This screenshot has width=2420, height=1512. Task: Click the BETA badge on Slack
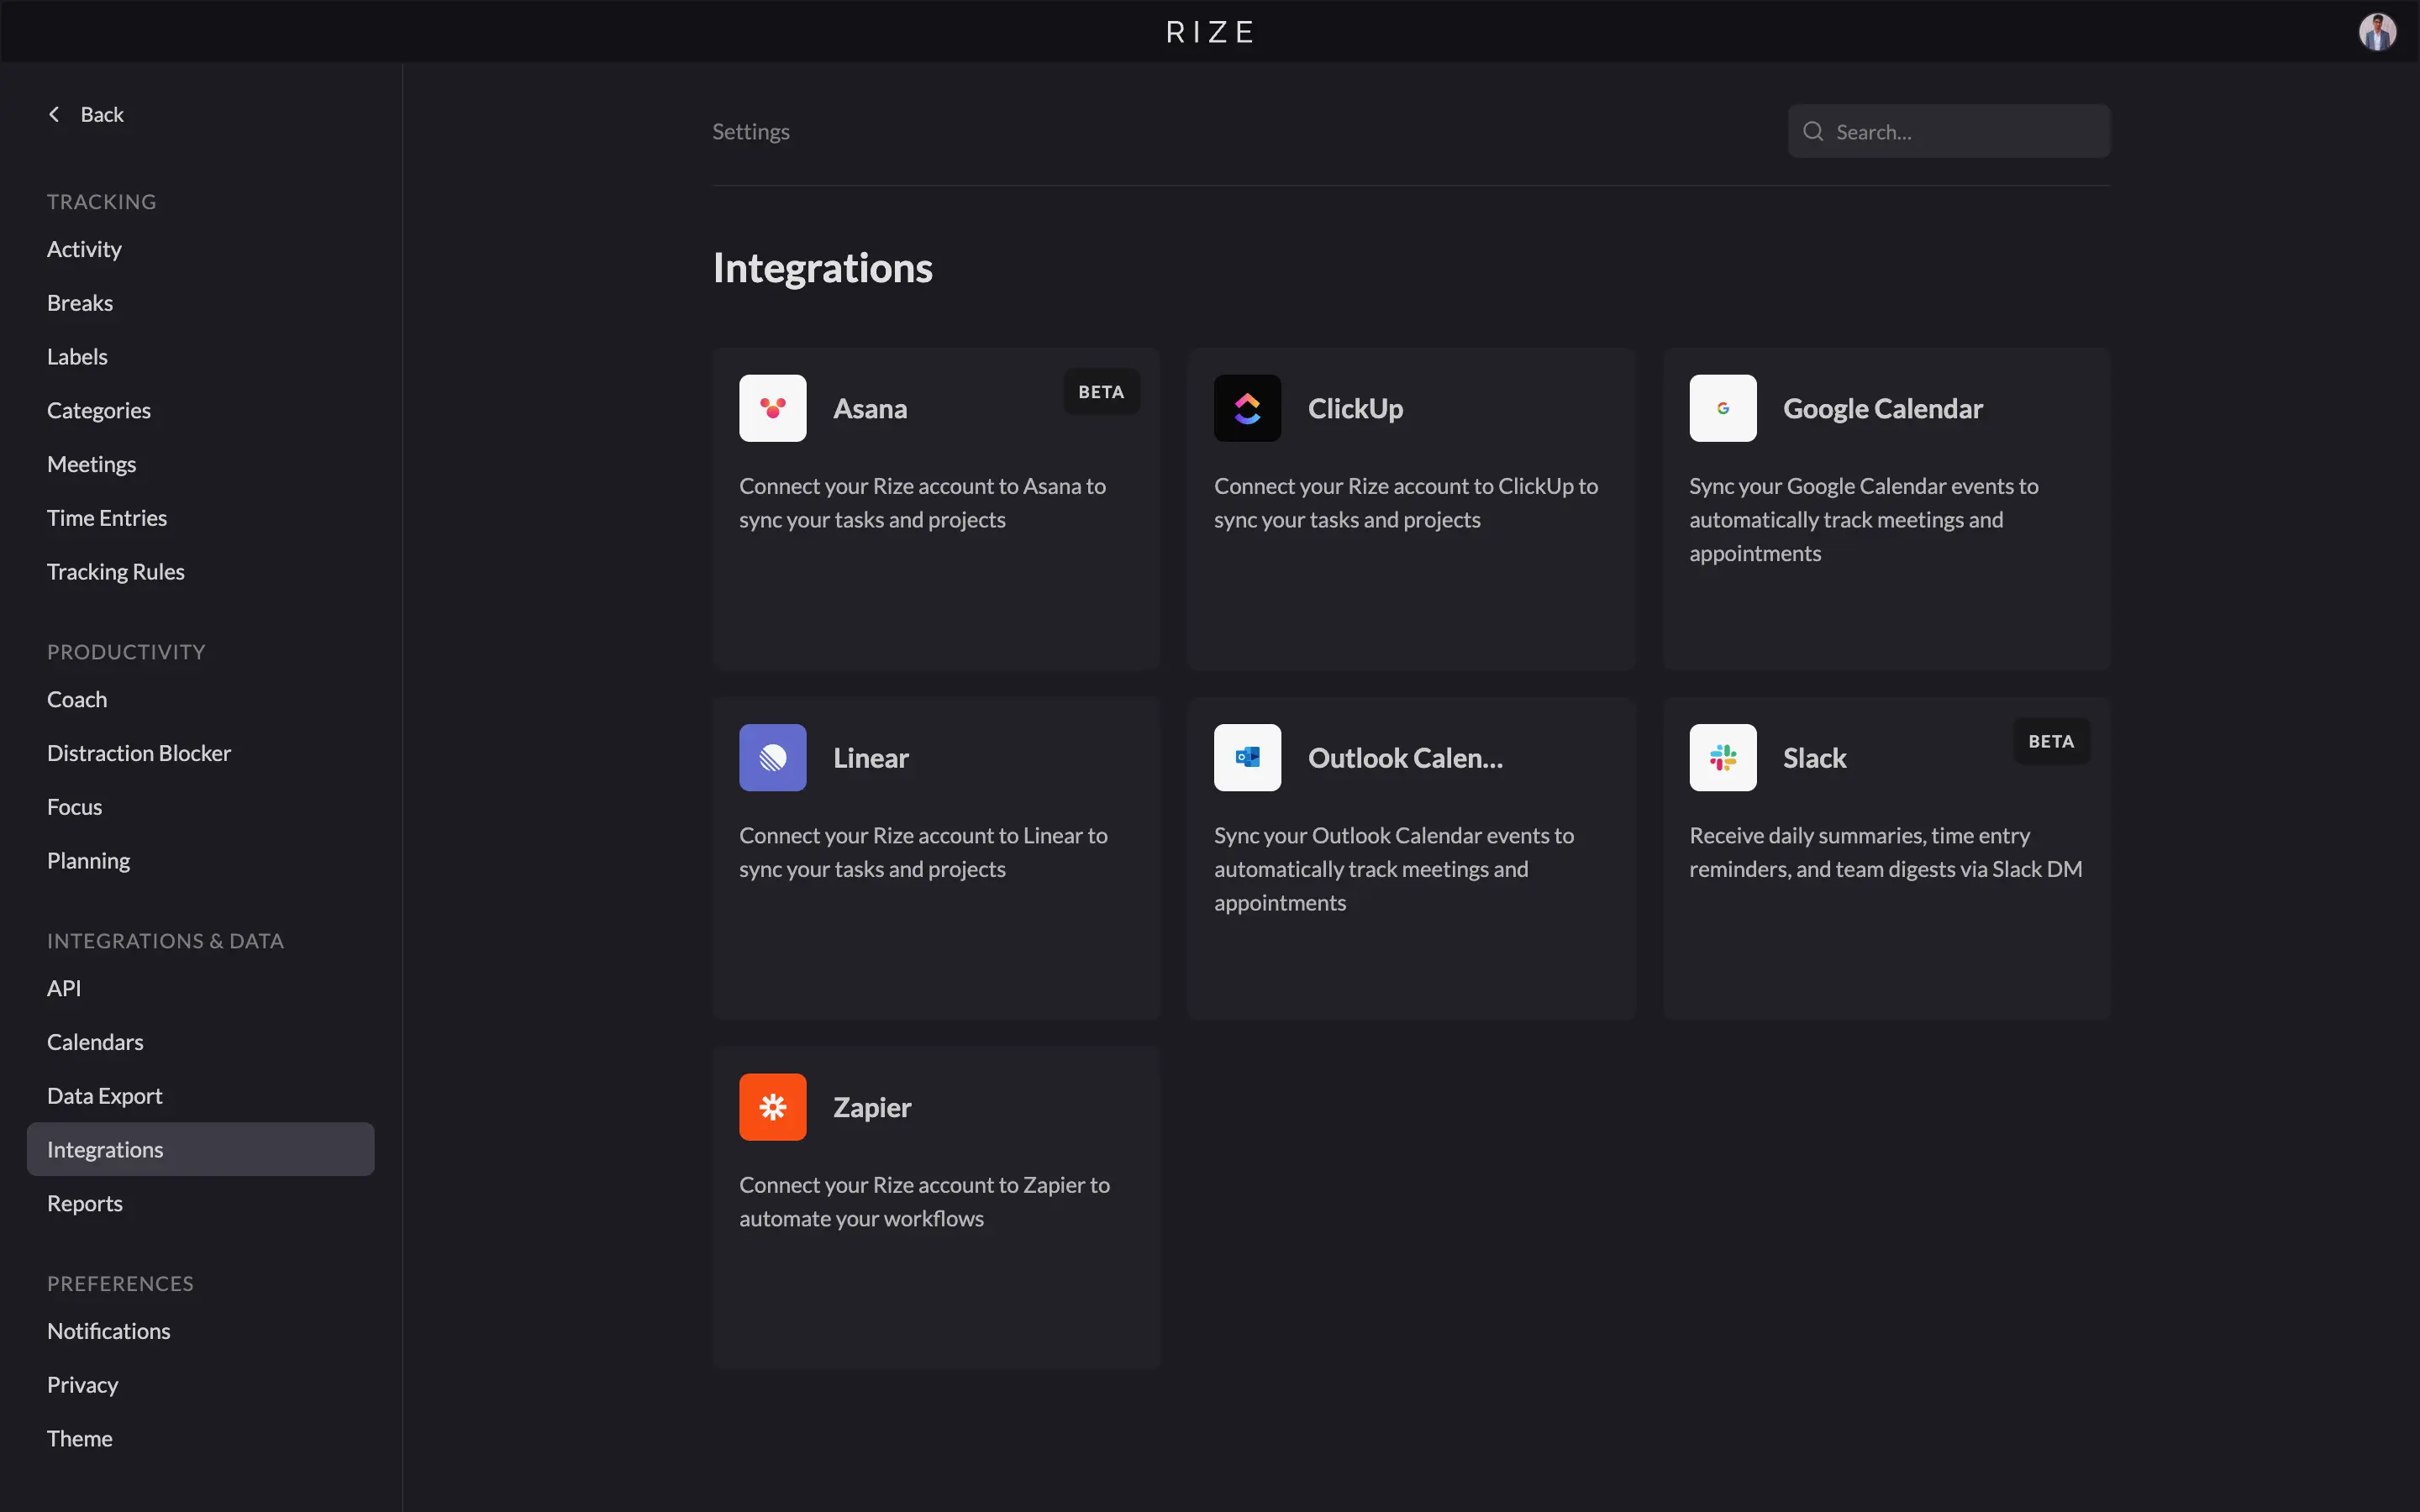(2051, 742)
